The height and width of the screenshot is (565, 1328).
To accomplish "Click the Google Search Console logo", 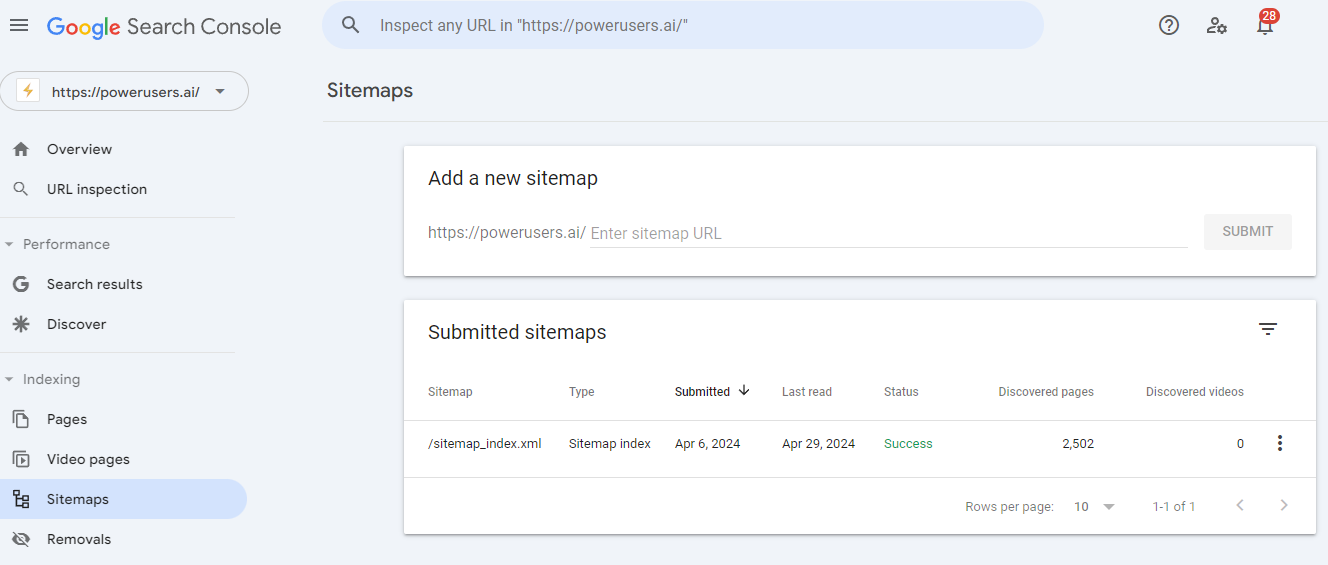I will (x=164, y=27).
